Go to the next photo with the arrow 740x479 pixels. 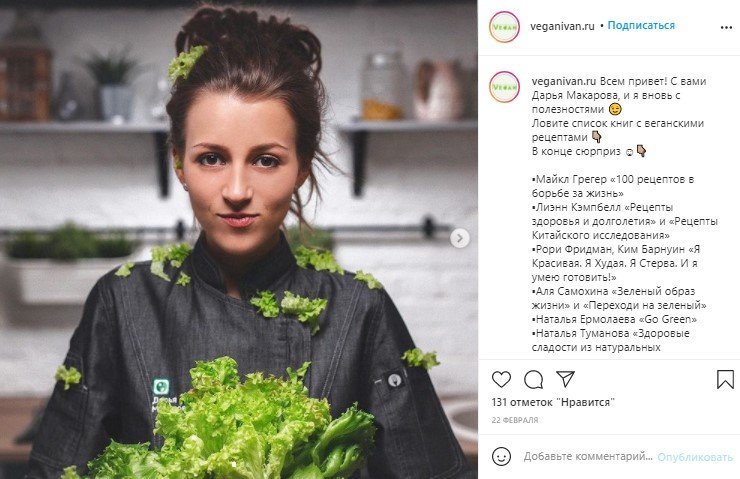click(459, 238)
